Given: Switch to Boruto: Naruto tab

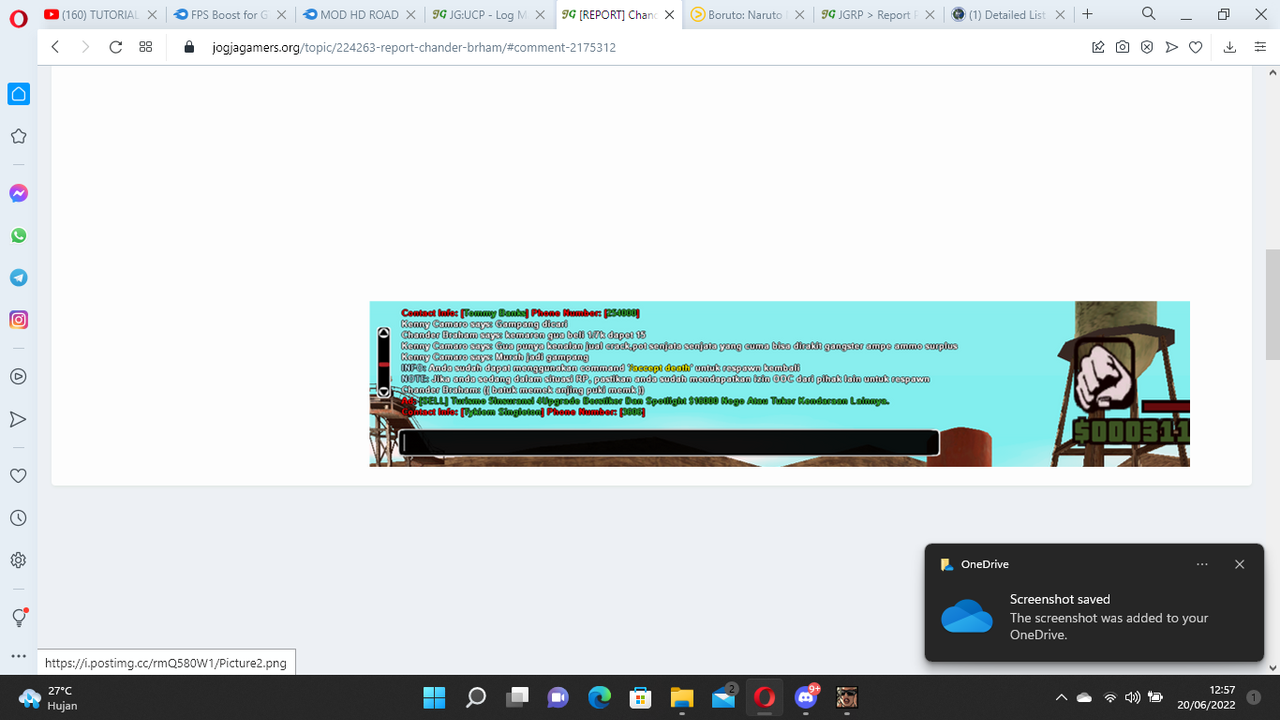Looking at the screenshot, I should 739,15.
